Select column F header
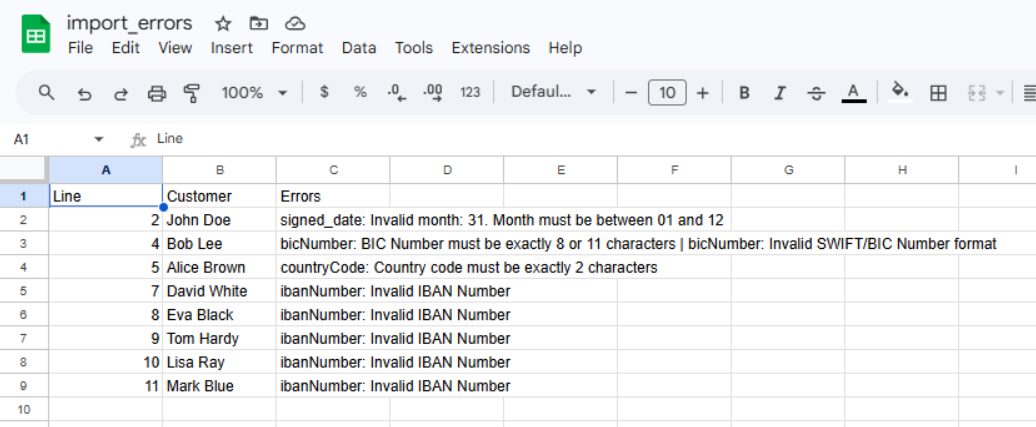Image resolution: width=1036 pixels, height=427 pixels. (674, 171)
